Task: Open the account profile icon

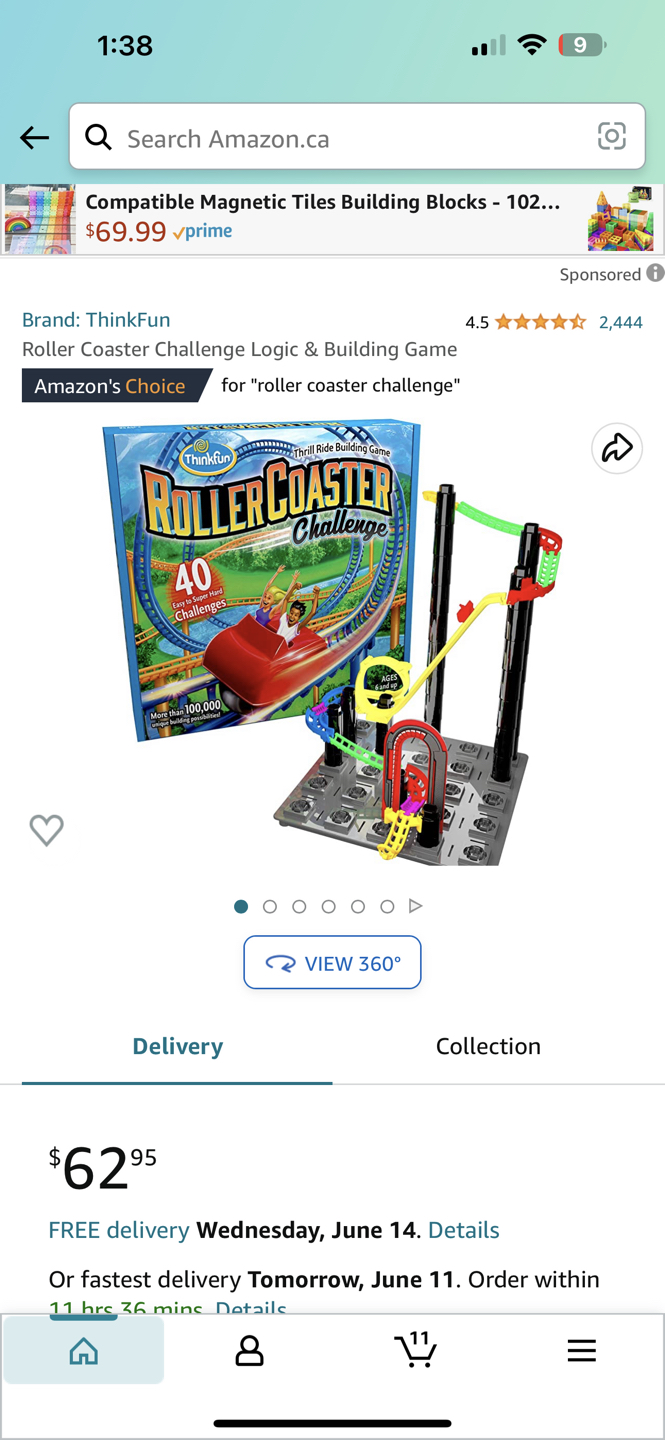Action: coord(249,1351)
